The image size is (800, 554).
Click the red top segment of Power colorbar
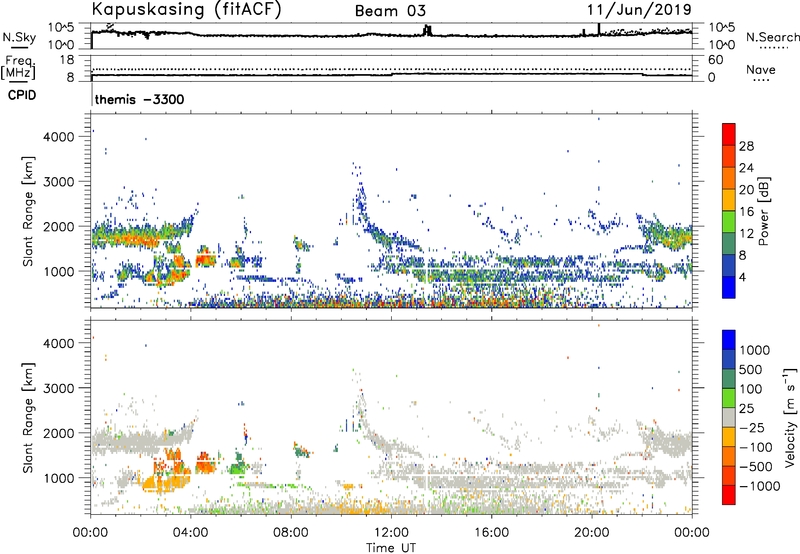click(x=729, y=135)
